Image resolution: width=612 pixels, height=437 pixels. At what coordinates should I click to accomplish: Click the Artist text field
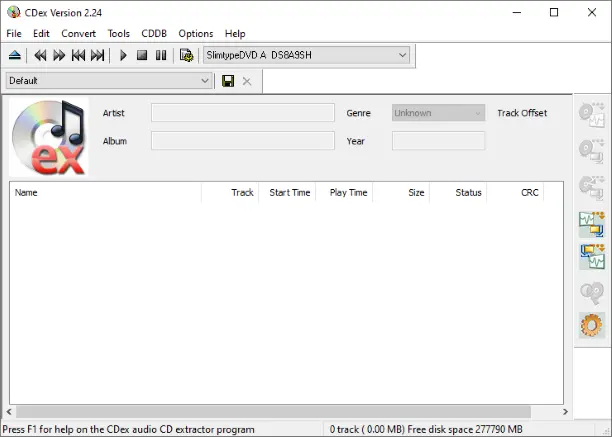243,113
